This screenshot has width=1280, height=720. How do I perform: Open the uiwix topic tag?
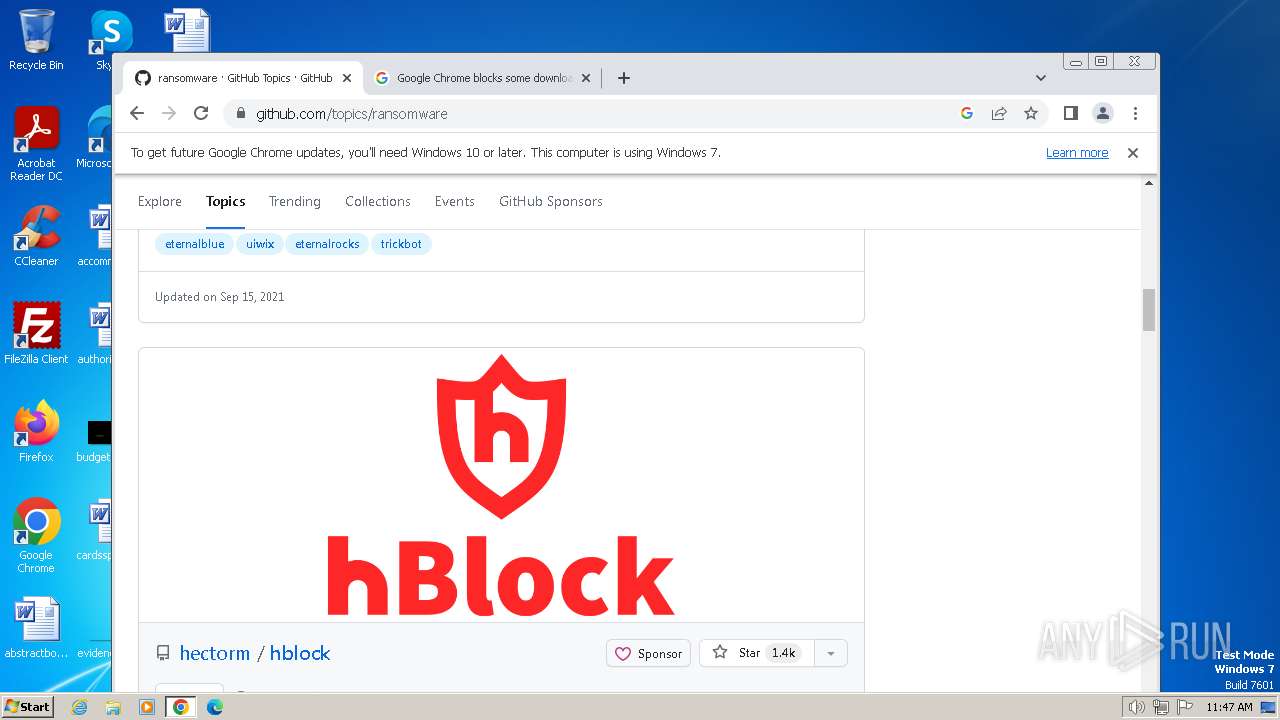260,244
